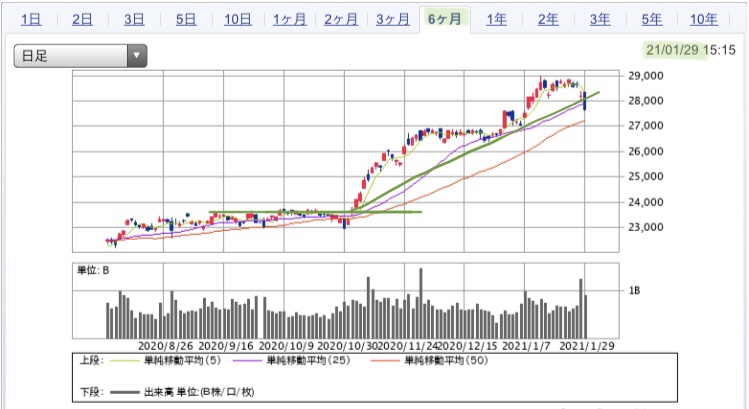The height and width of the screenshot is (409, 749).
Task: Switch to the 5年 chart range
Action: click(652, 20)
